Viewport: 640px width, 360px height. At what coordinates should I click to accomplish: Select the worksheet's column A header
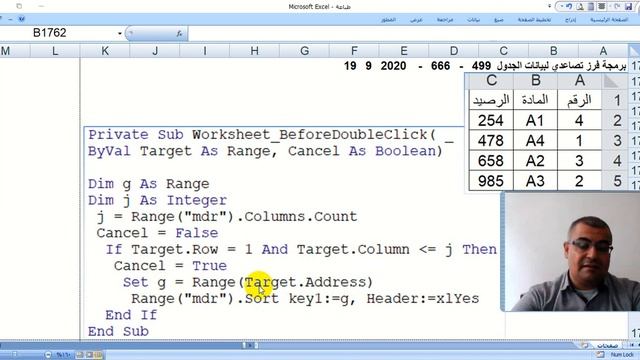pyautogui.click(x=603, y=51)
